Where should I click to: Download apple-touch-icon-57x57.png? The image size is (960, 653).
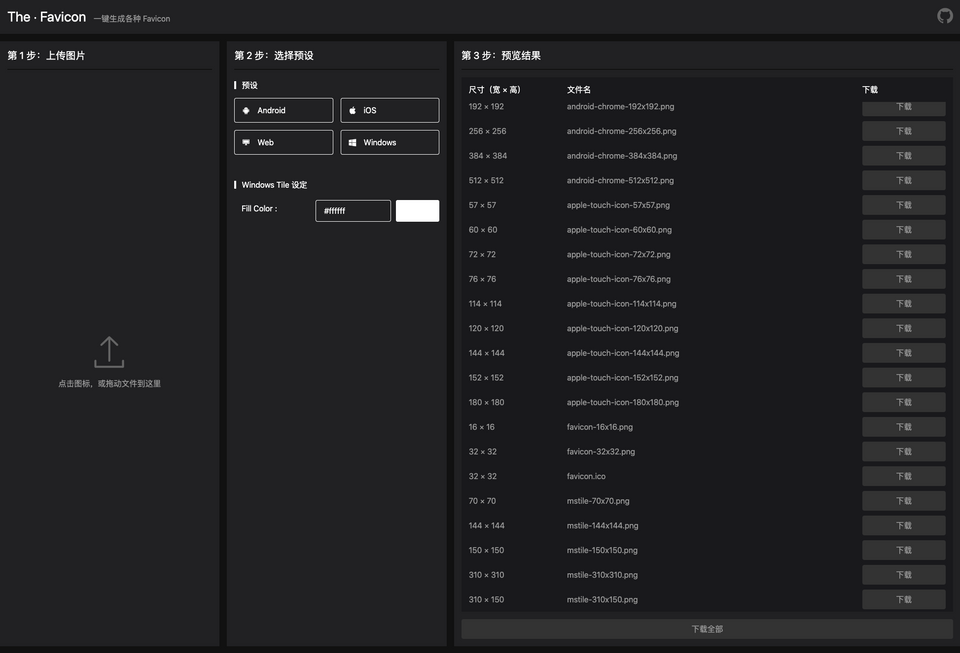904,205
